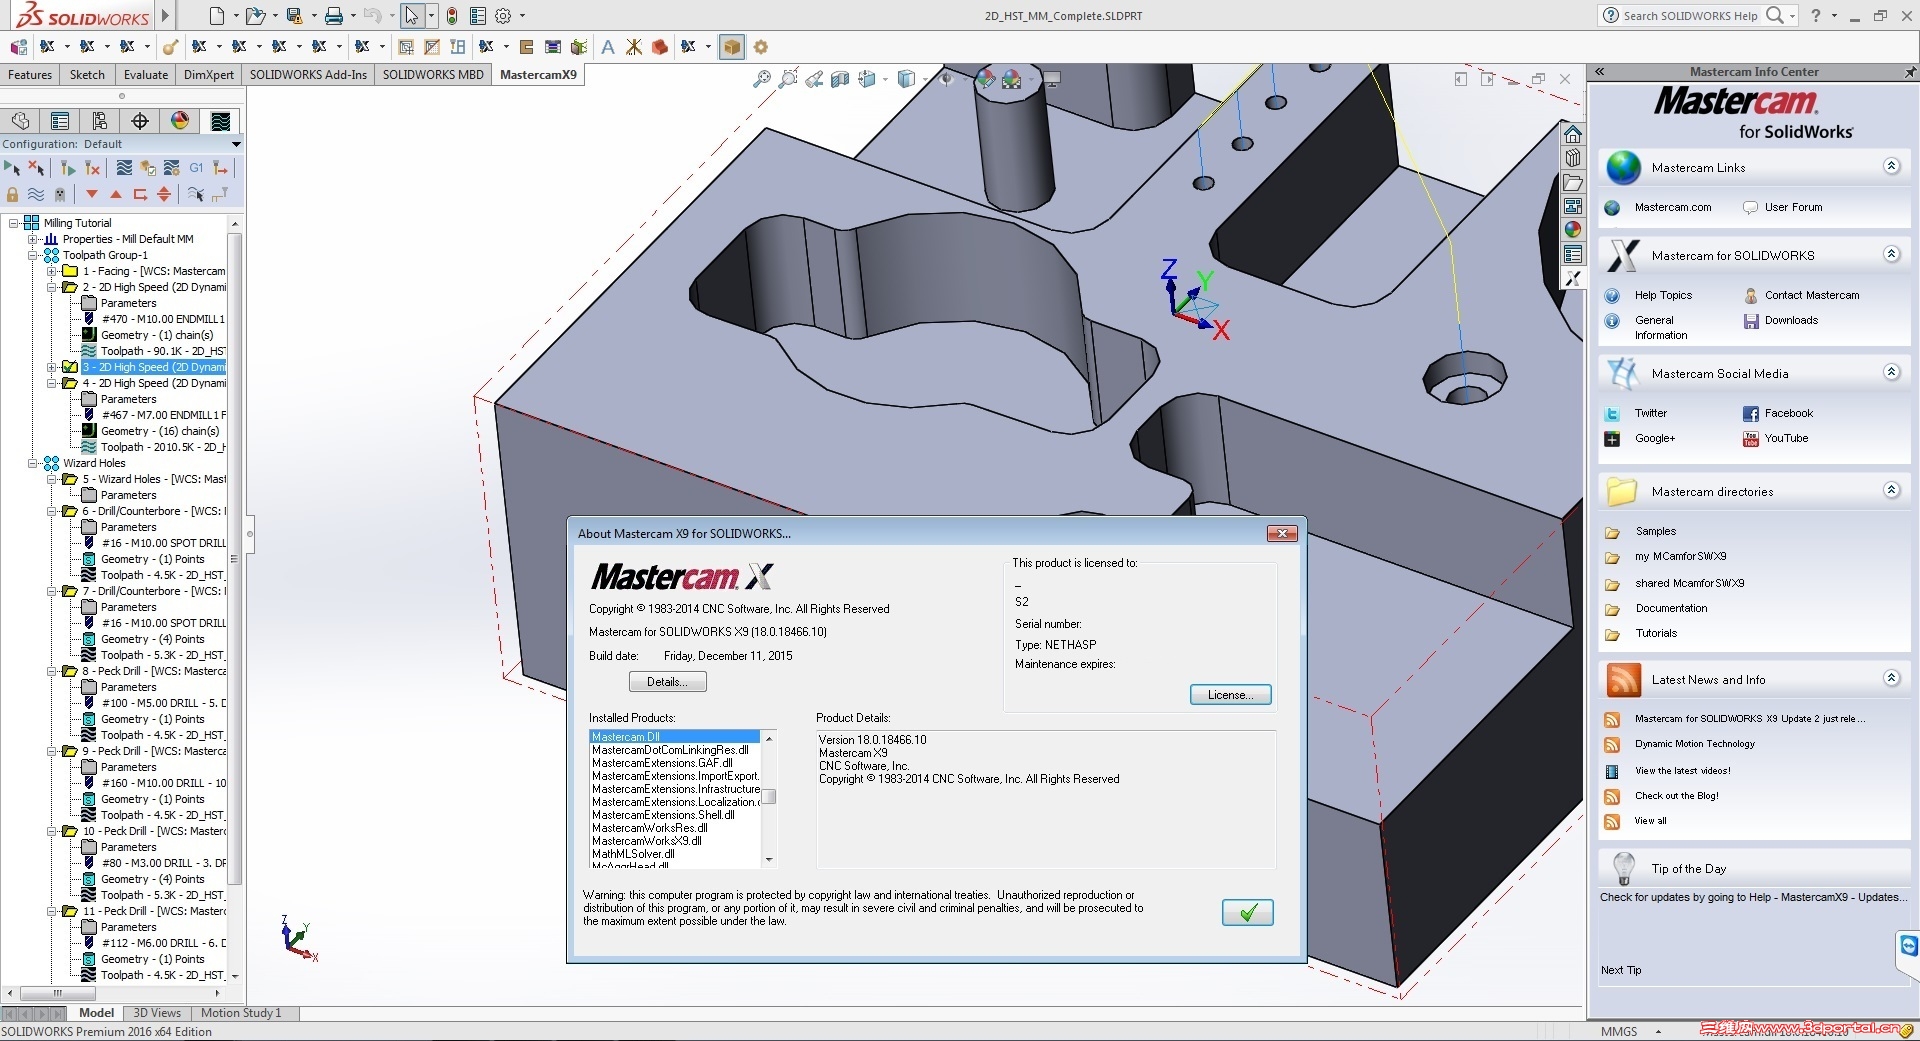1920x1041 pixels.
Task: Click the Zoom to Fit icon
Action: (x=762, y=79)
